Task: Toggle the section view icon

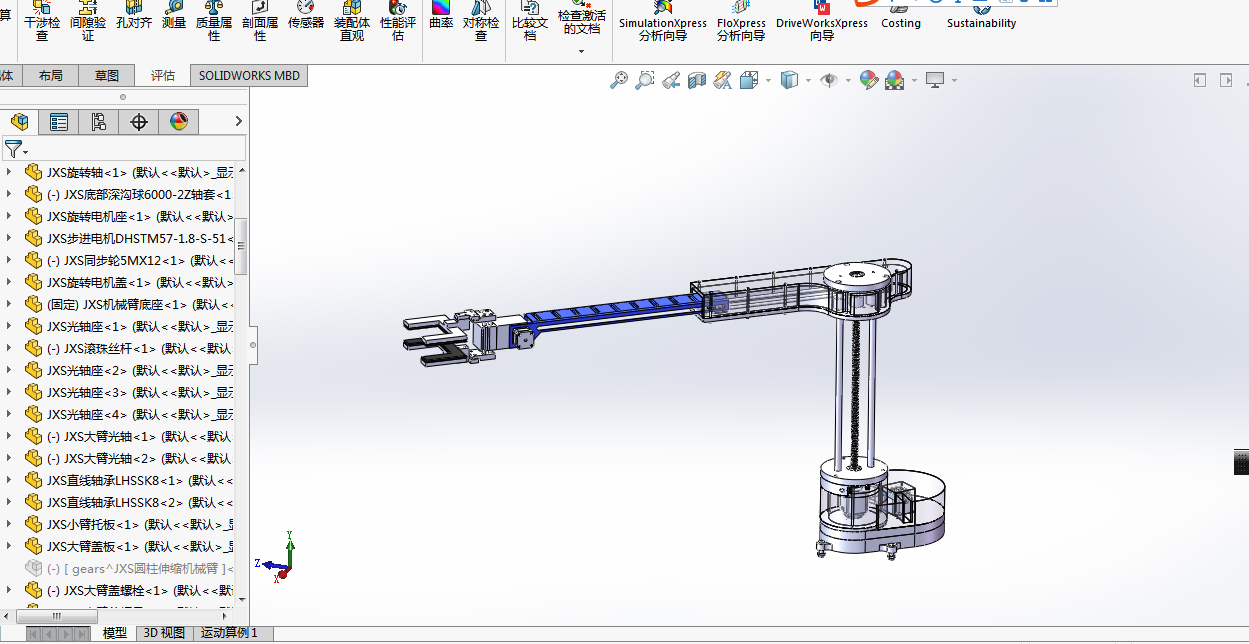Action: (x=697, y=80)
